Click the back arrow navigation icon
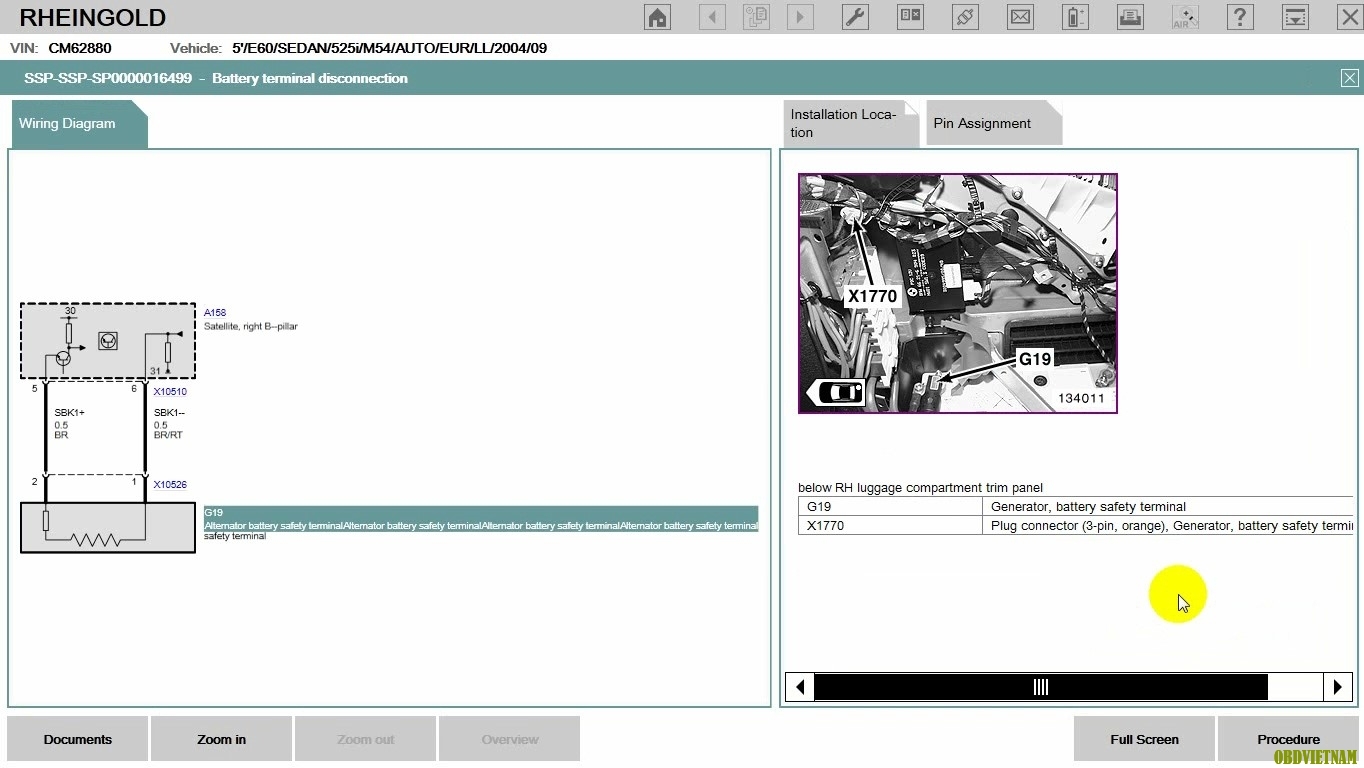1364x768 pixels. click(712, 17)
